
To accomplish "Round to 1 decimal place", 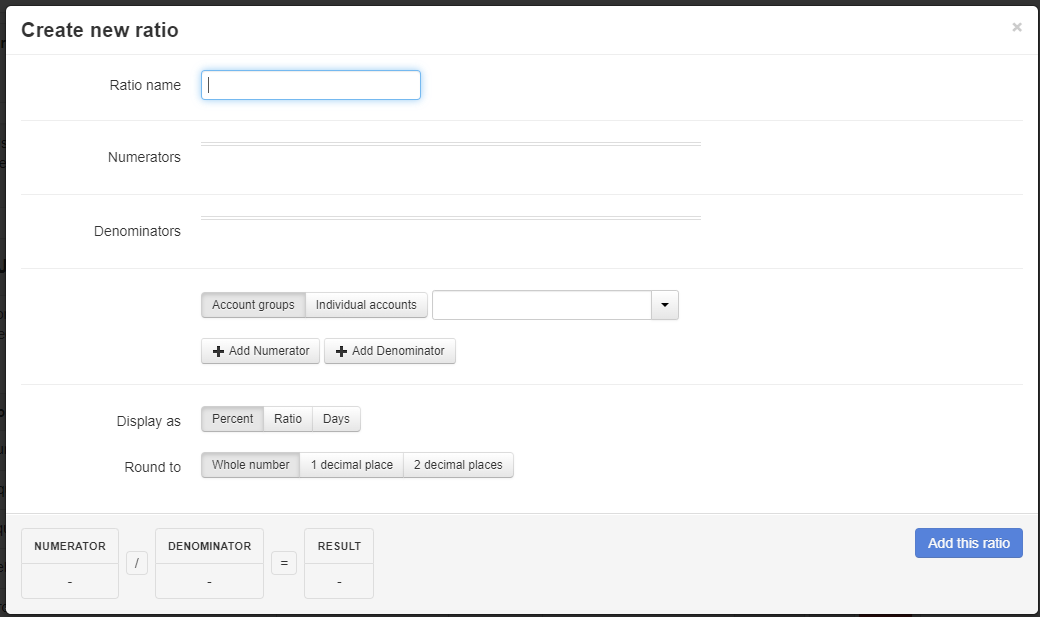I will (352, 465).
